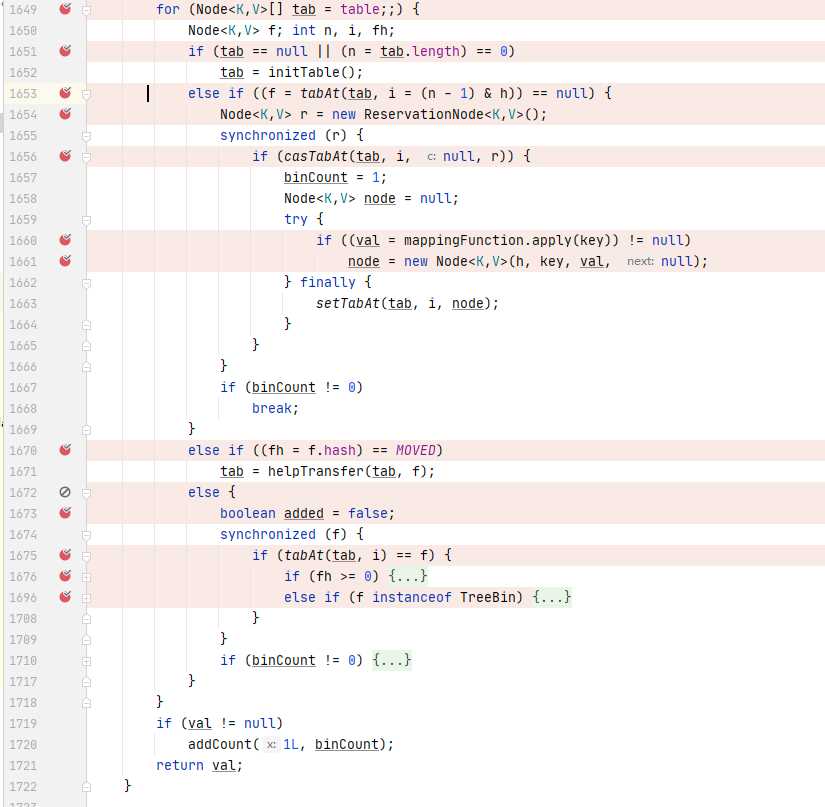Click the 'next:' parameter hint on line 1661
This screenshot has height=807, width=825.
[640, 261]
